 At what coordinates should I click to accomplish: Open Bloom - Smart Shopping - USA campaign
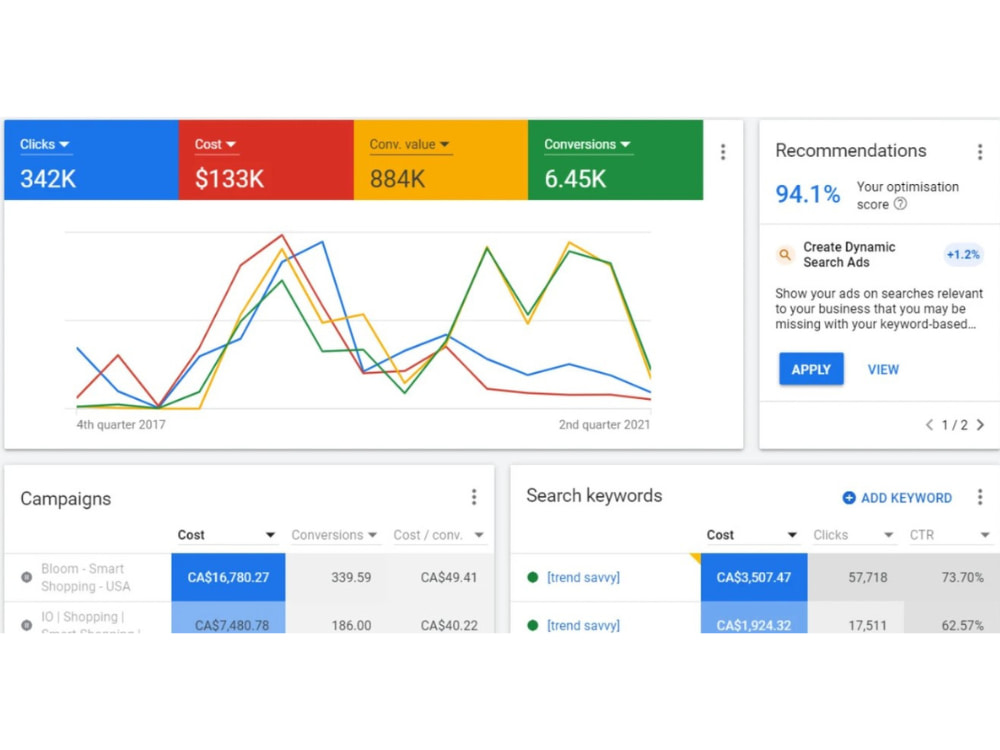(85, 577)
